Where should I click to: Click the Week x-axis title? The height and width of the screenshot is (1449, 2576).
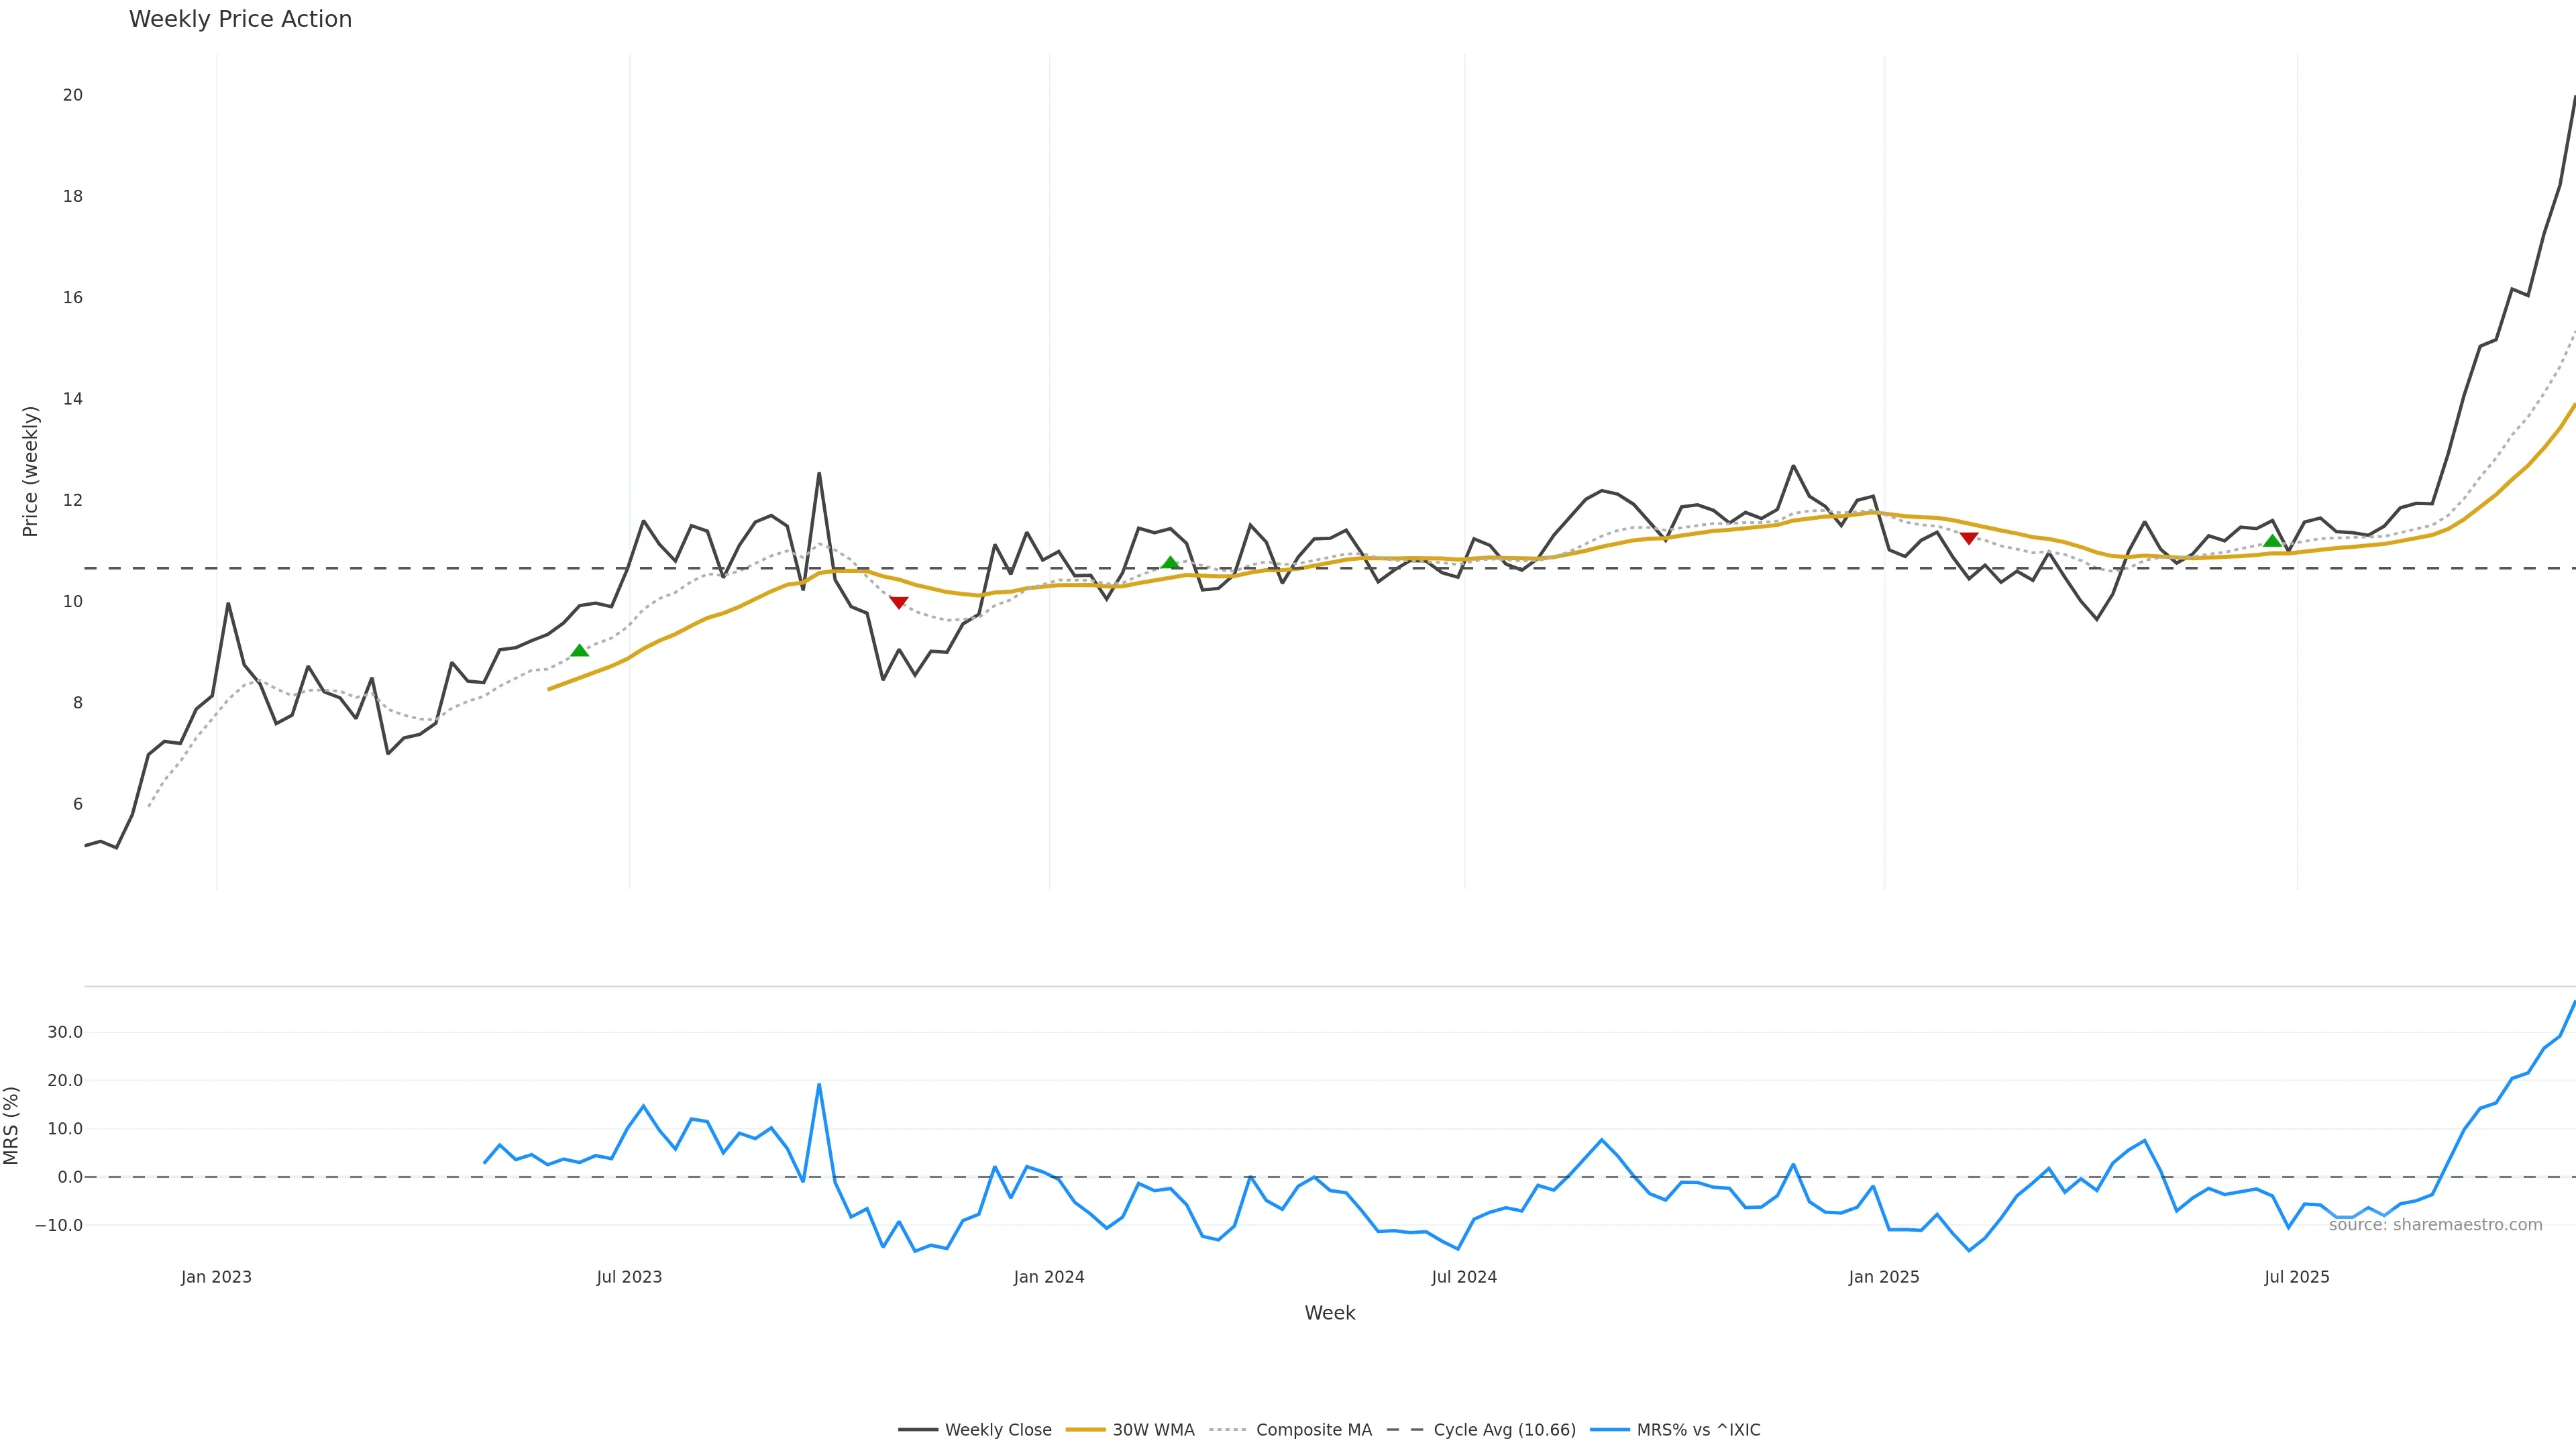[x=1329, y=1313]
